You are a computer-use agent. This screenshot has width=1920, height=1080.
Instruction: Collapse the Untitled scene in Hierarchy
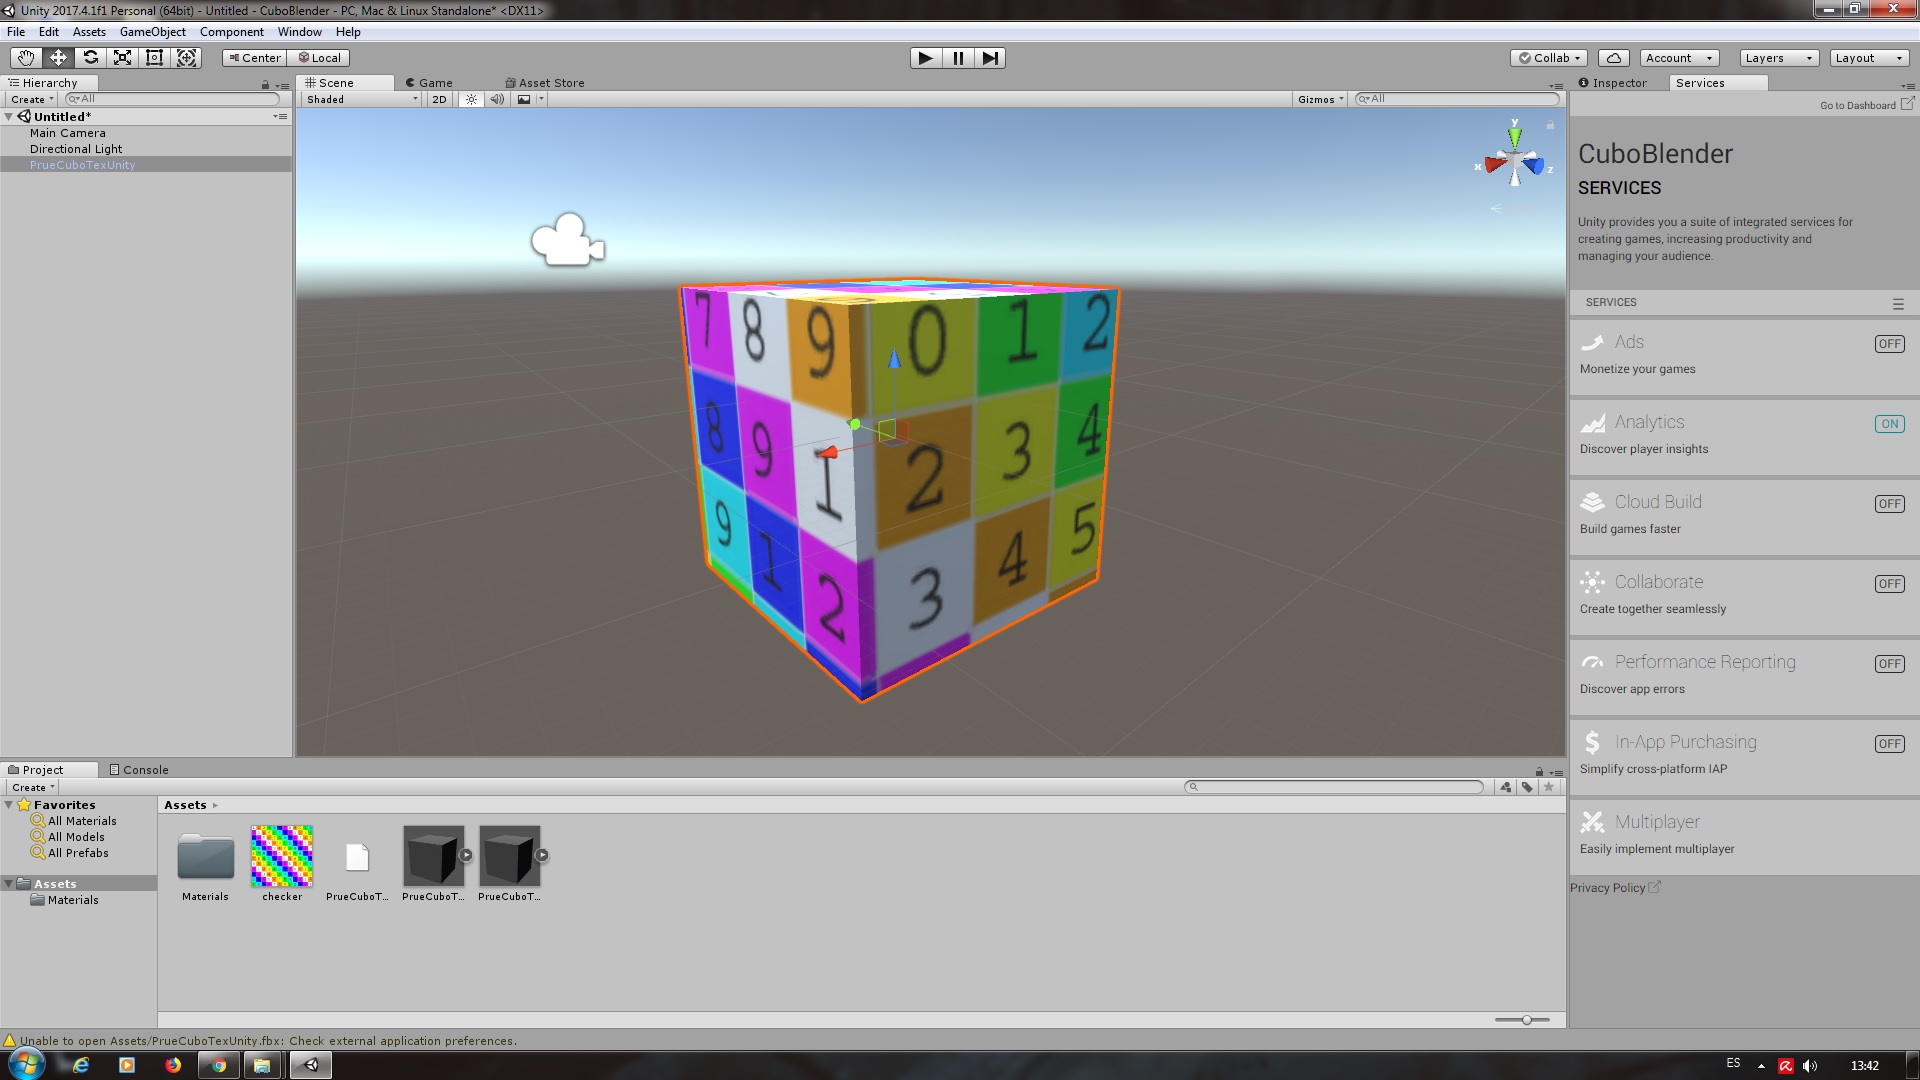(9, 117)
